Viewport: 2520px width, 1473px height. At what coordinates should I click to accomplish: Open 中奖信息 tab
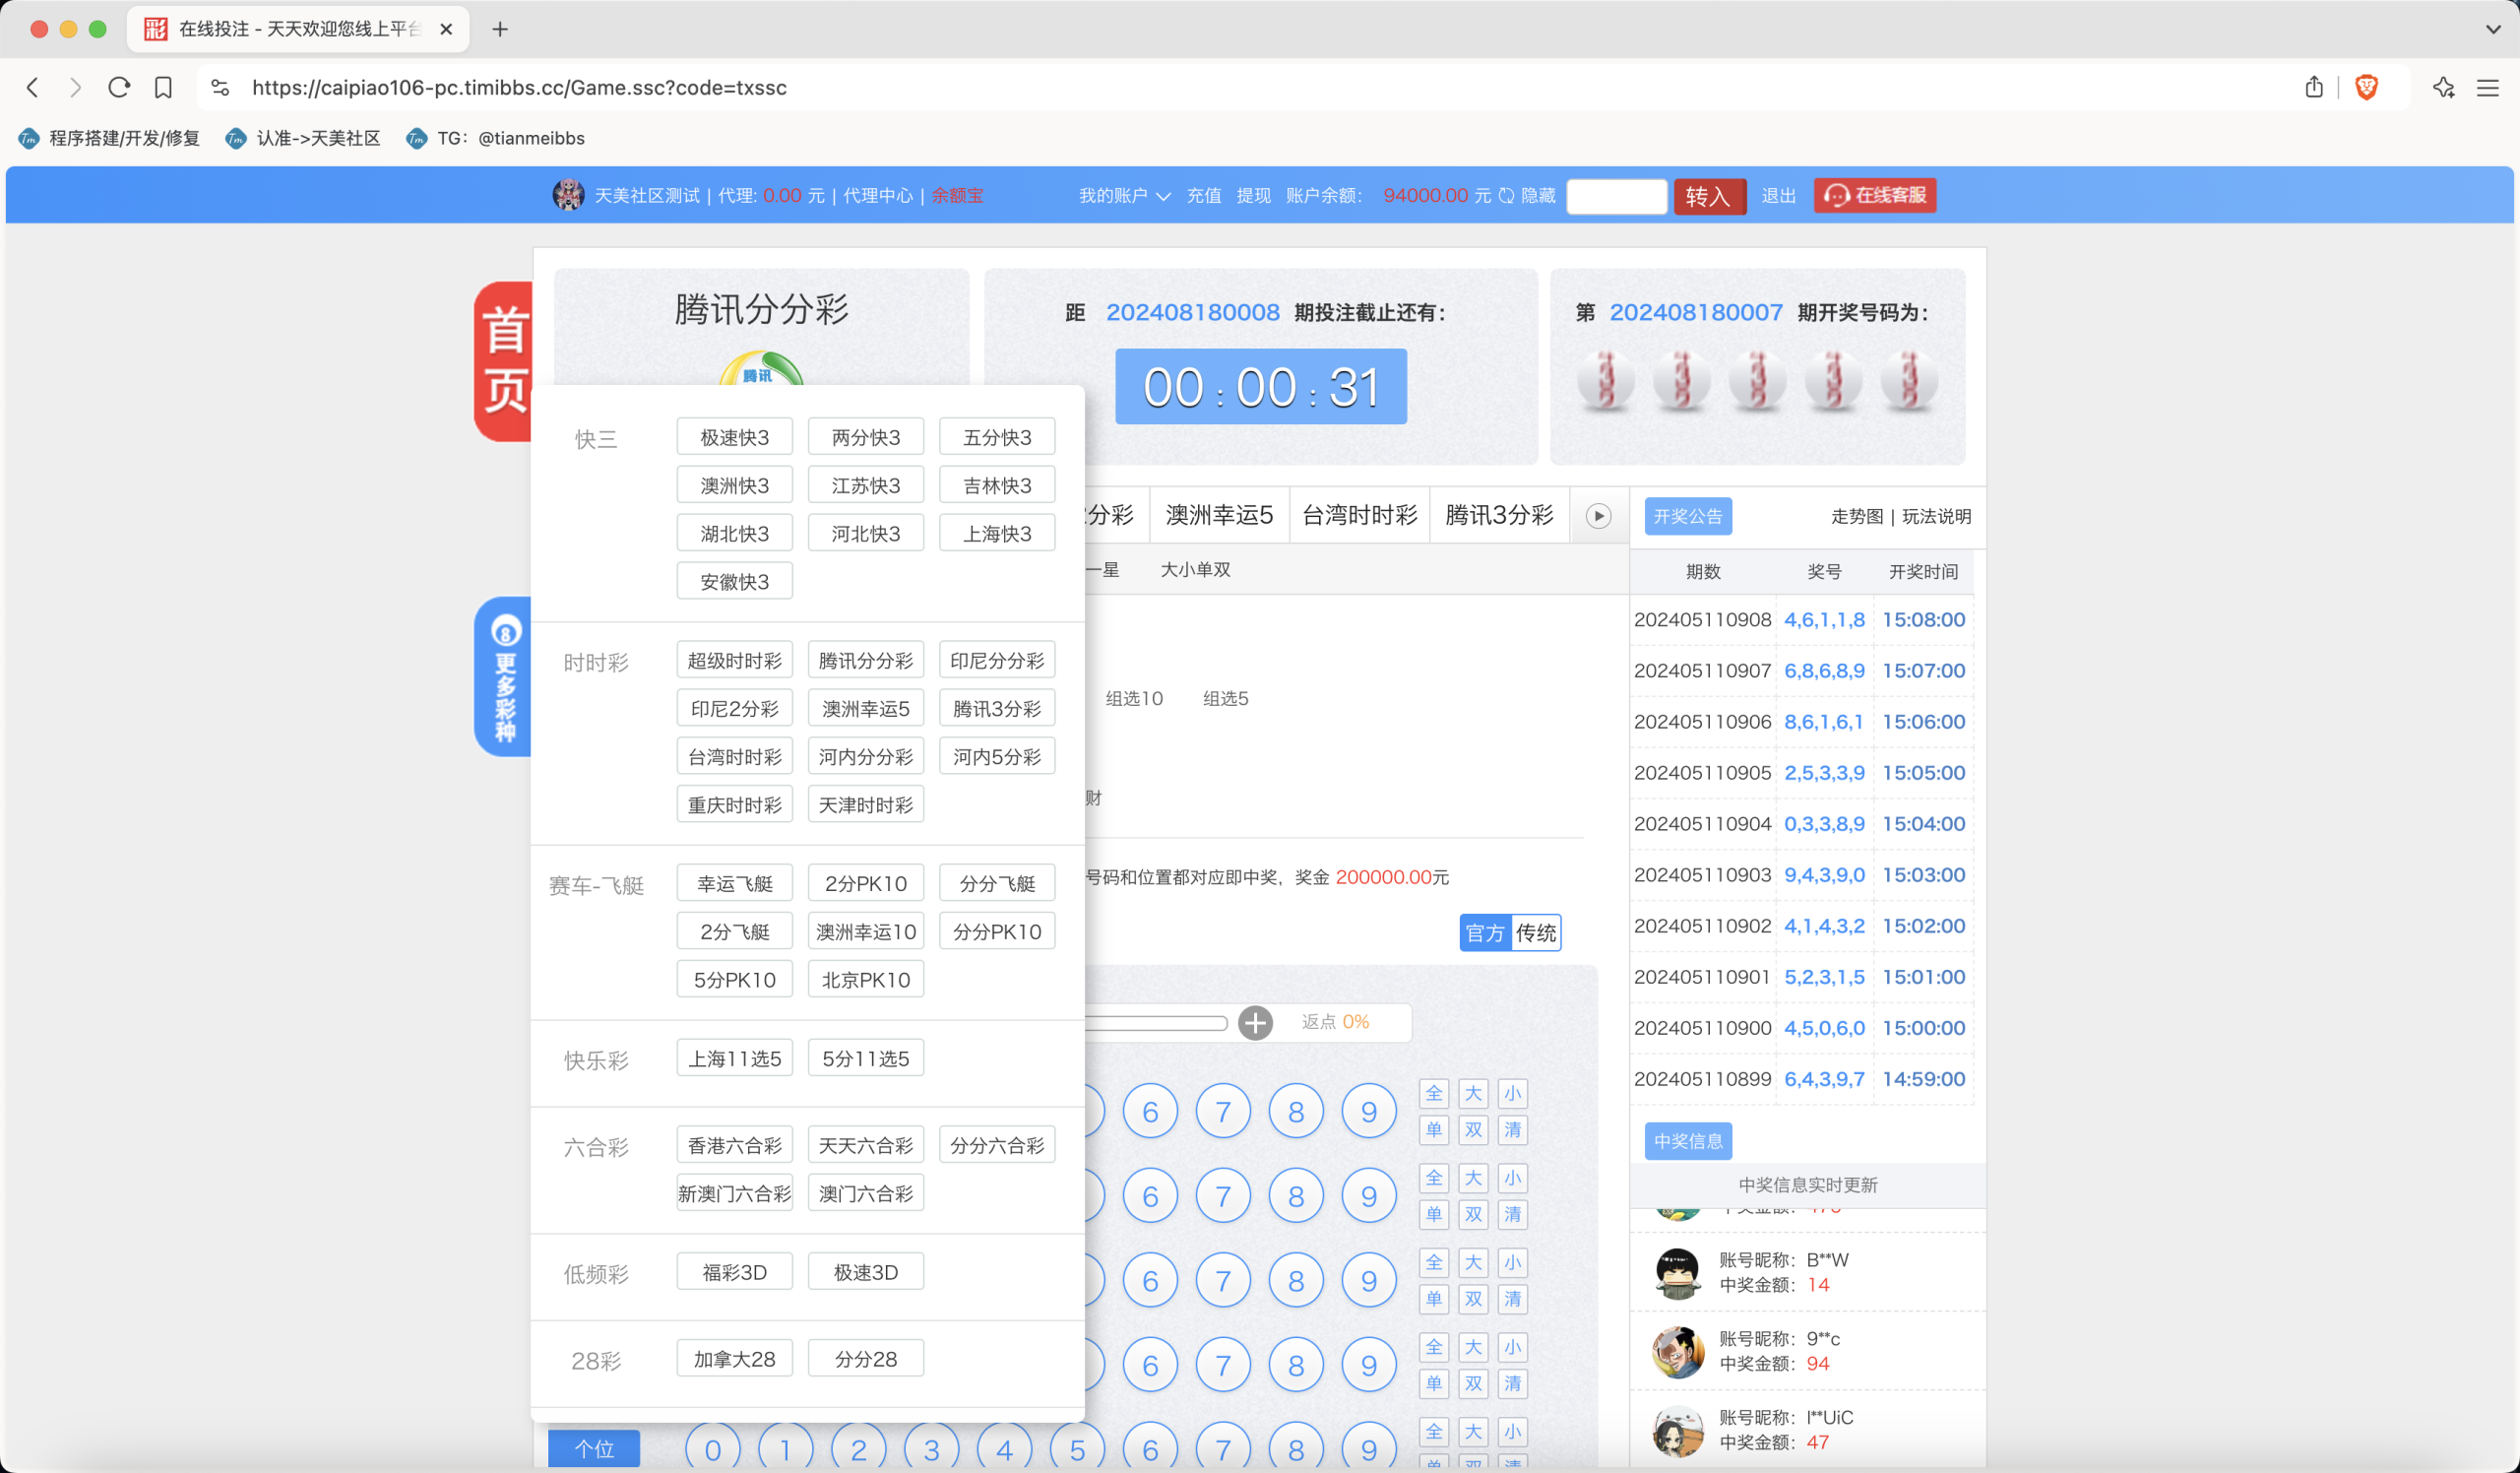click(1688, 1141)
